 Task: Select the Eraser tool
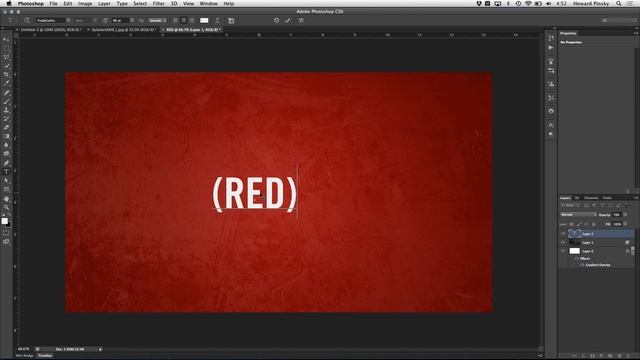click(6, 128)
